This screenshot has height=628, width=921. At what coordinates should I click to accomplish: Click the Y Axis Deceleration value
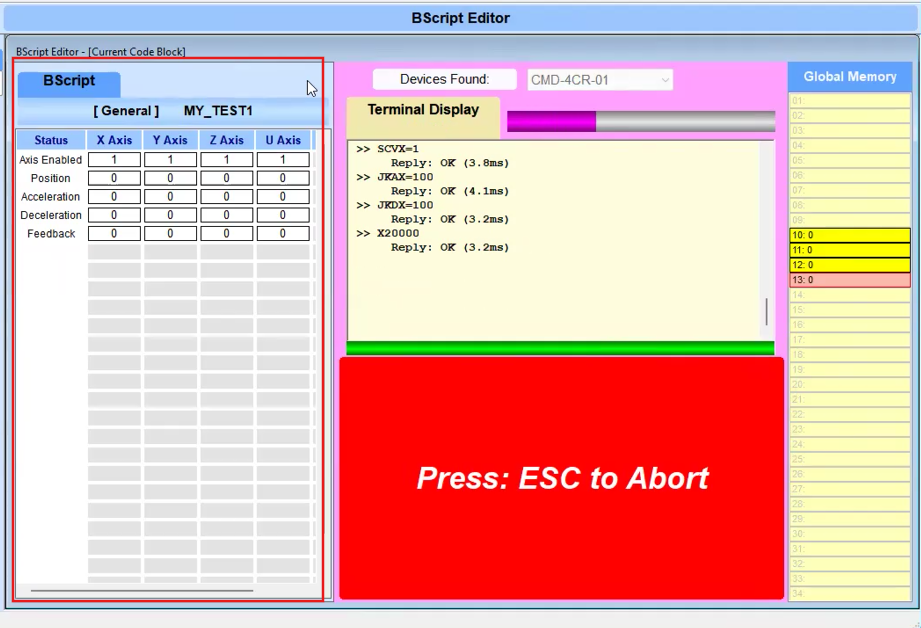[x=170, y=215]
